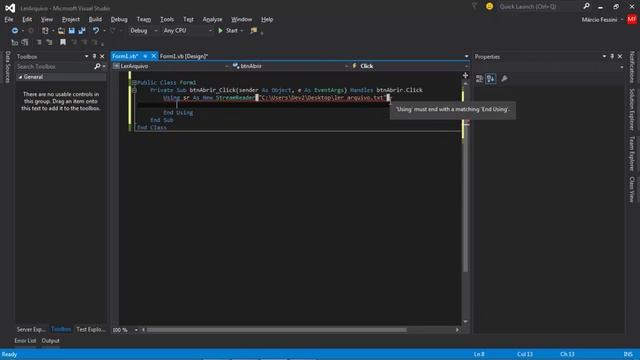Click the Toolbox search magnifier icon
The image size is (640, 360).
(97, 66)
